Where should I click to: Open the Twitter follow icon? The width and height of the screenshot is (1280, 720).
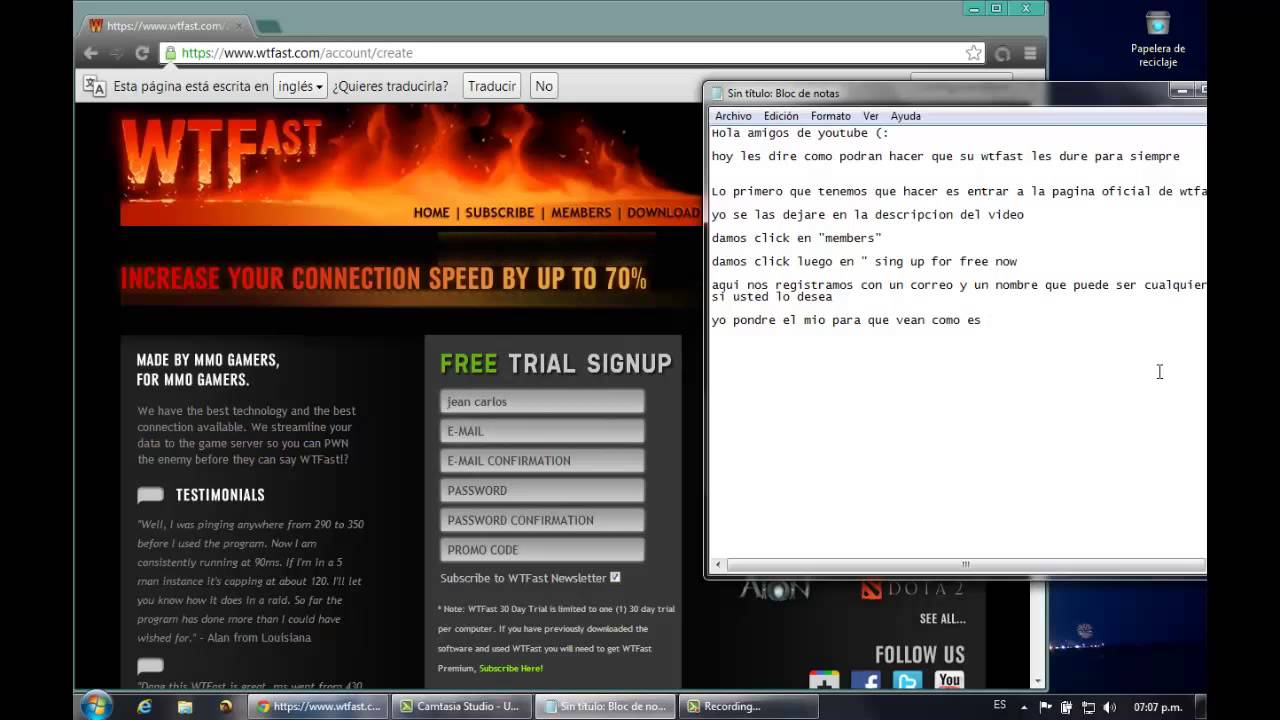907,681
